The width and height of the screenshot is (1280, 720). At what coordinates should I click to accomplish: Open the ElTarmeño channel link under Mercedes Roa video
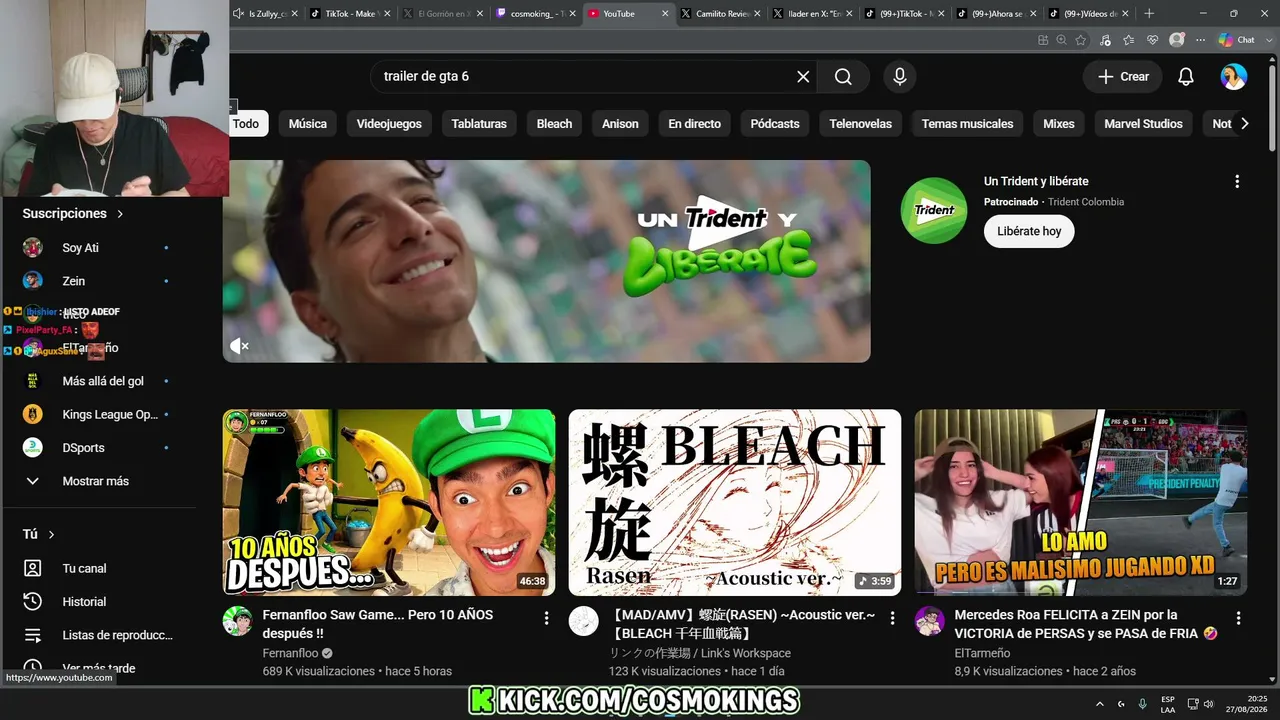[982, 653]
